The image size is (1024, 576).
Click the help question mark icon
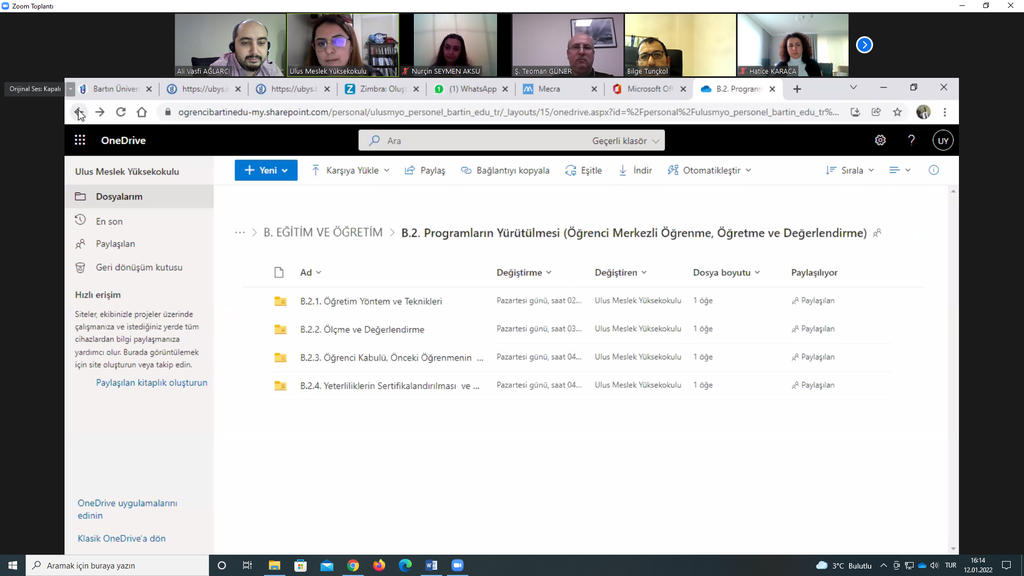pyautogui.click(x=911, y=141)
